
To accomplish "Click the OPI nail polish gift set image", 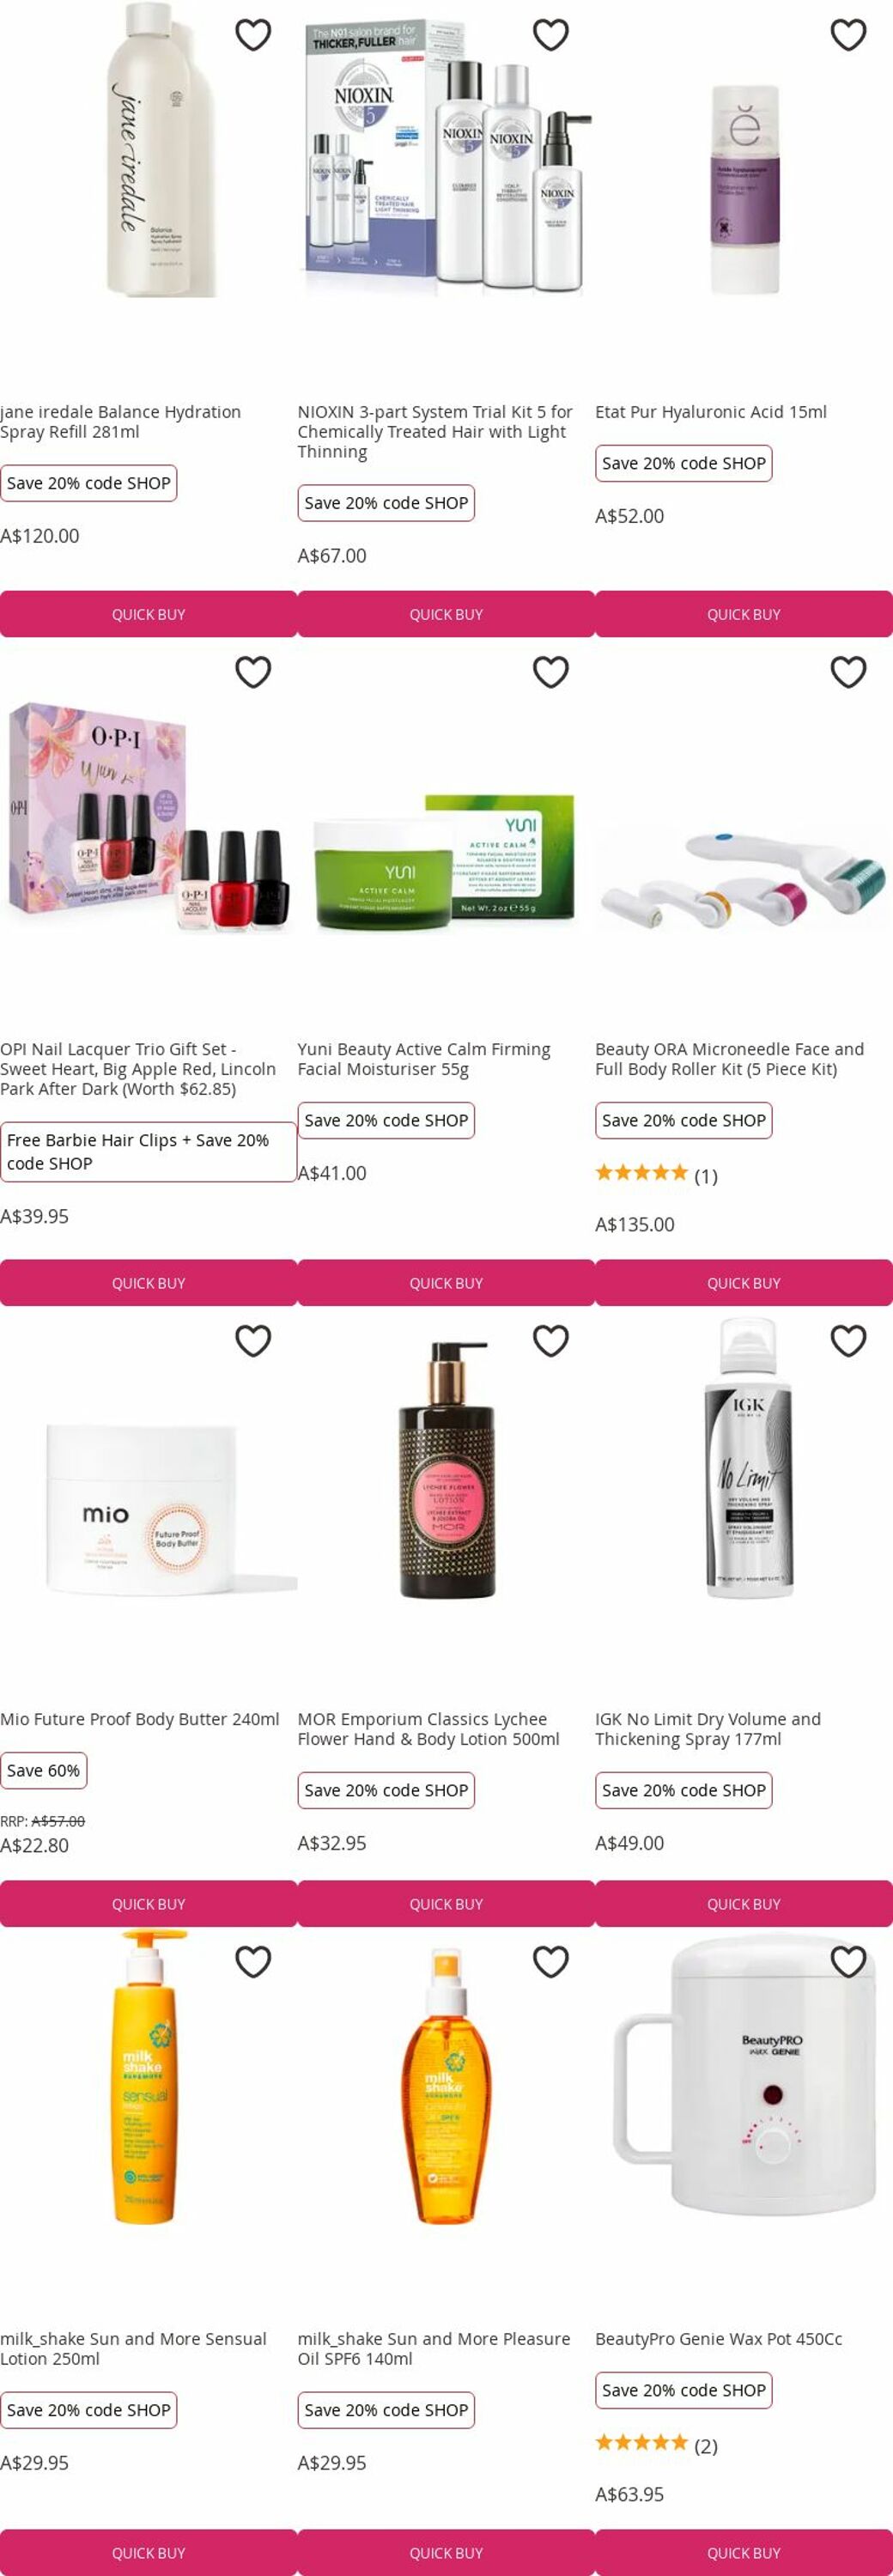I will point(148,816).
